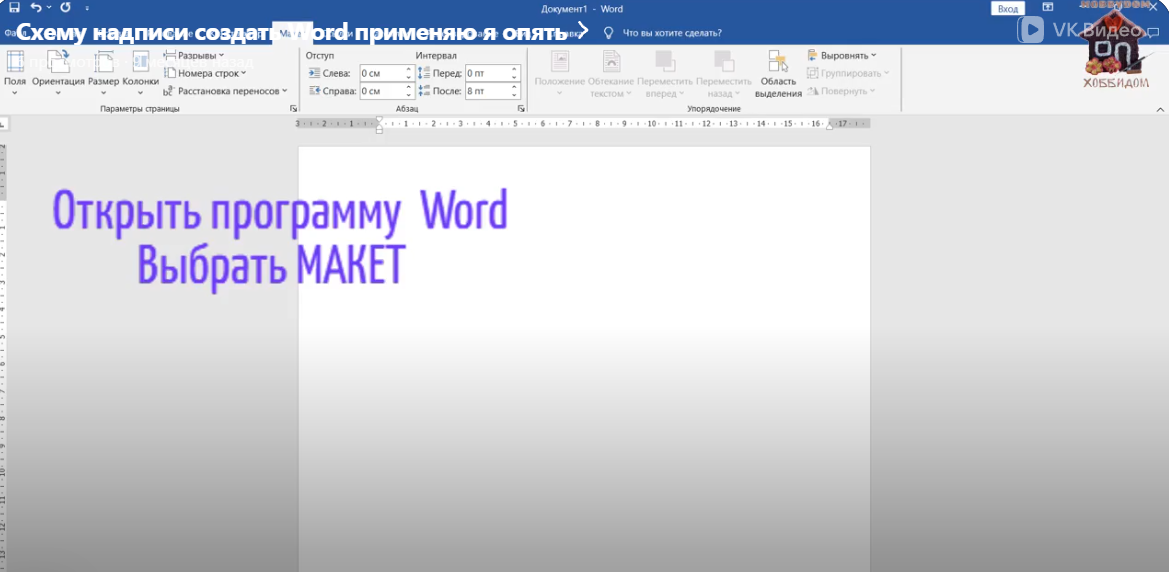Viewport: 1169px width, 572px height.
Task: Open the Размер paper size menu
Action: 103,72
